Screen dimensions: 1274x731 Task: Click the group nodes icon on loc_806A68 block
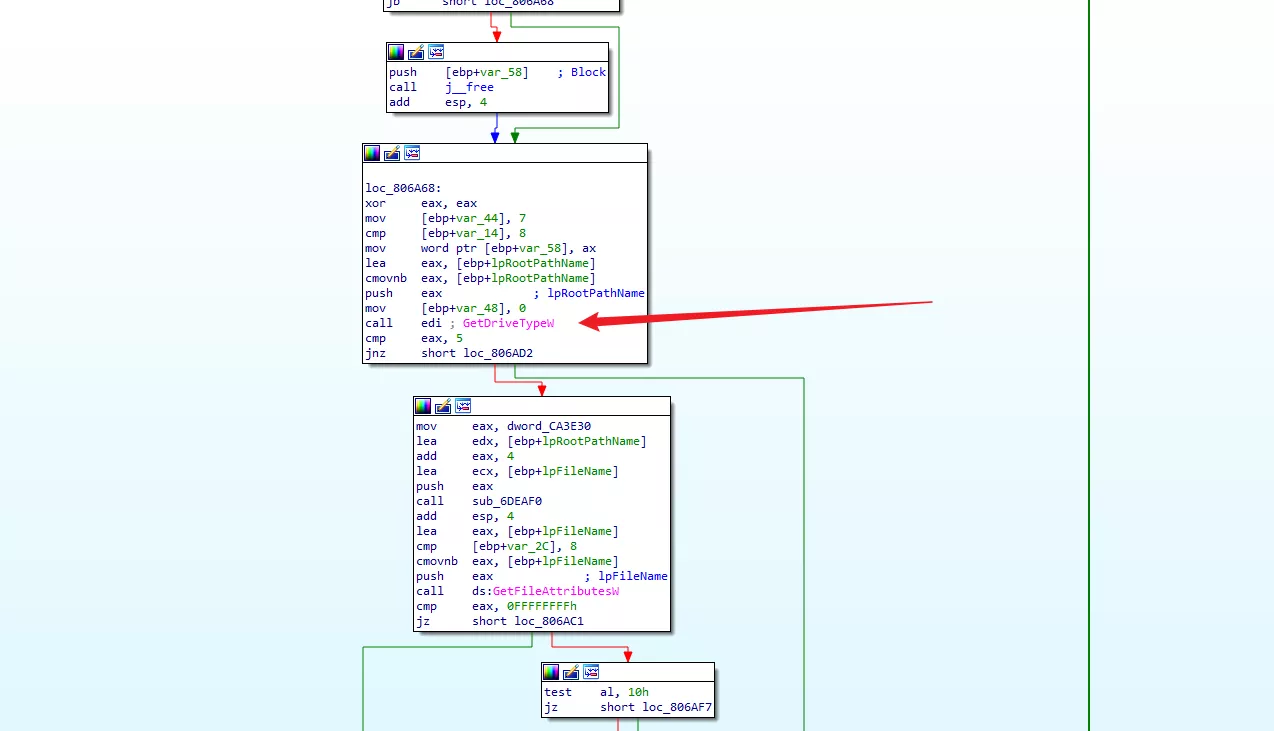pos(412,153)
